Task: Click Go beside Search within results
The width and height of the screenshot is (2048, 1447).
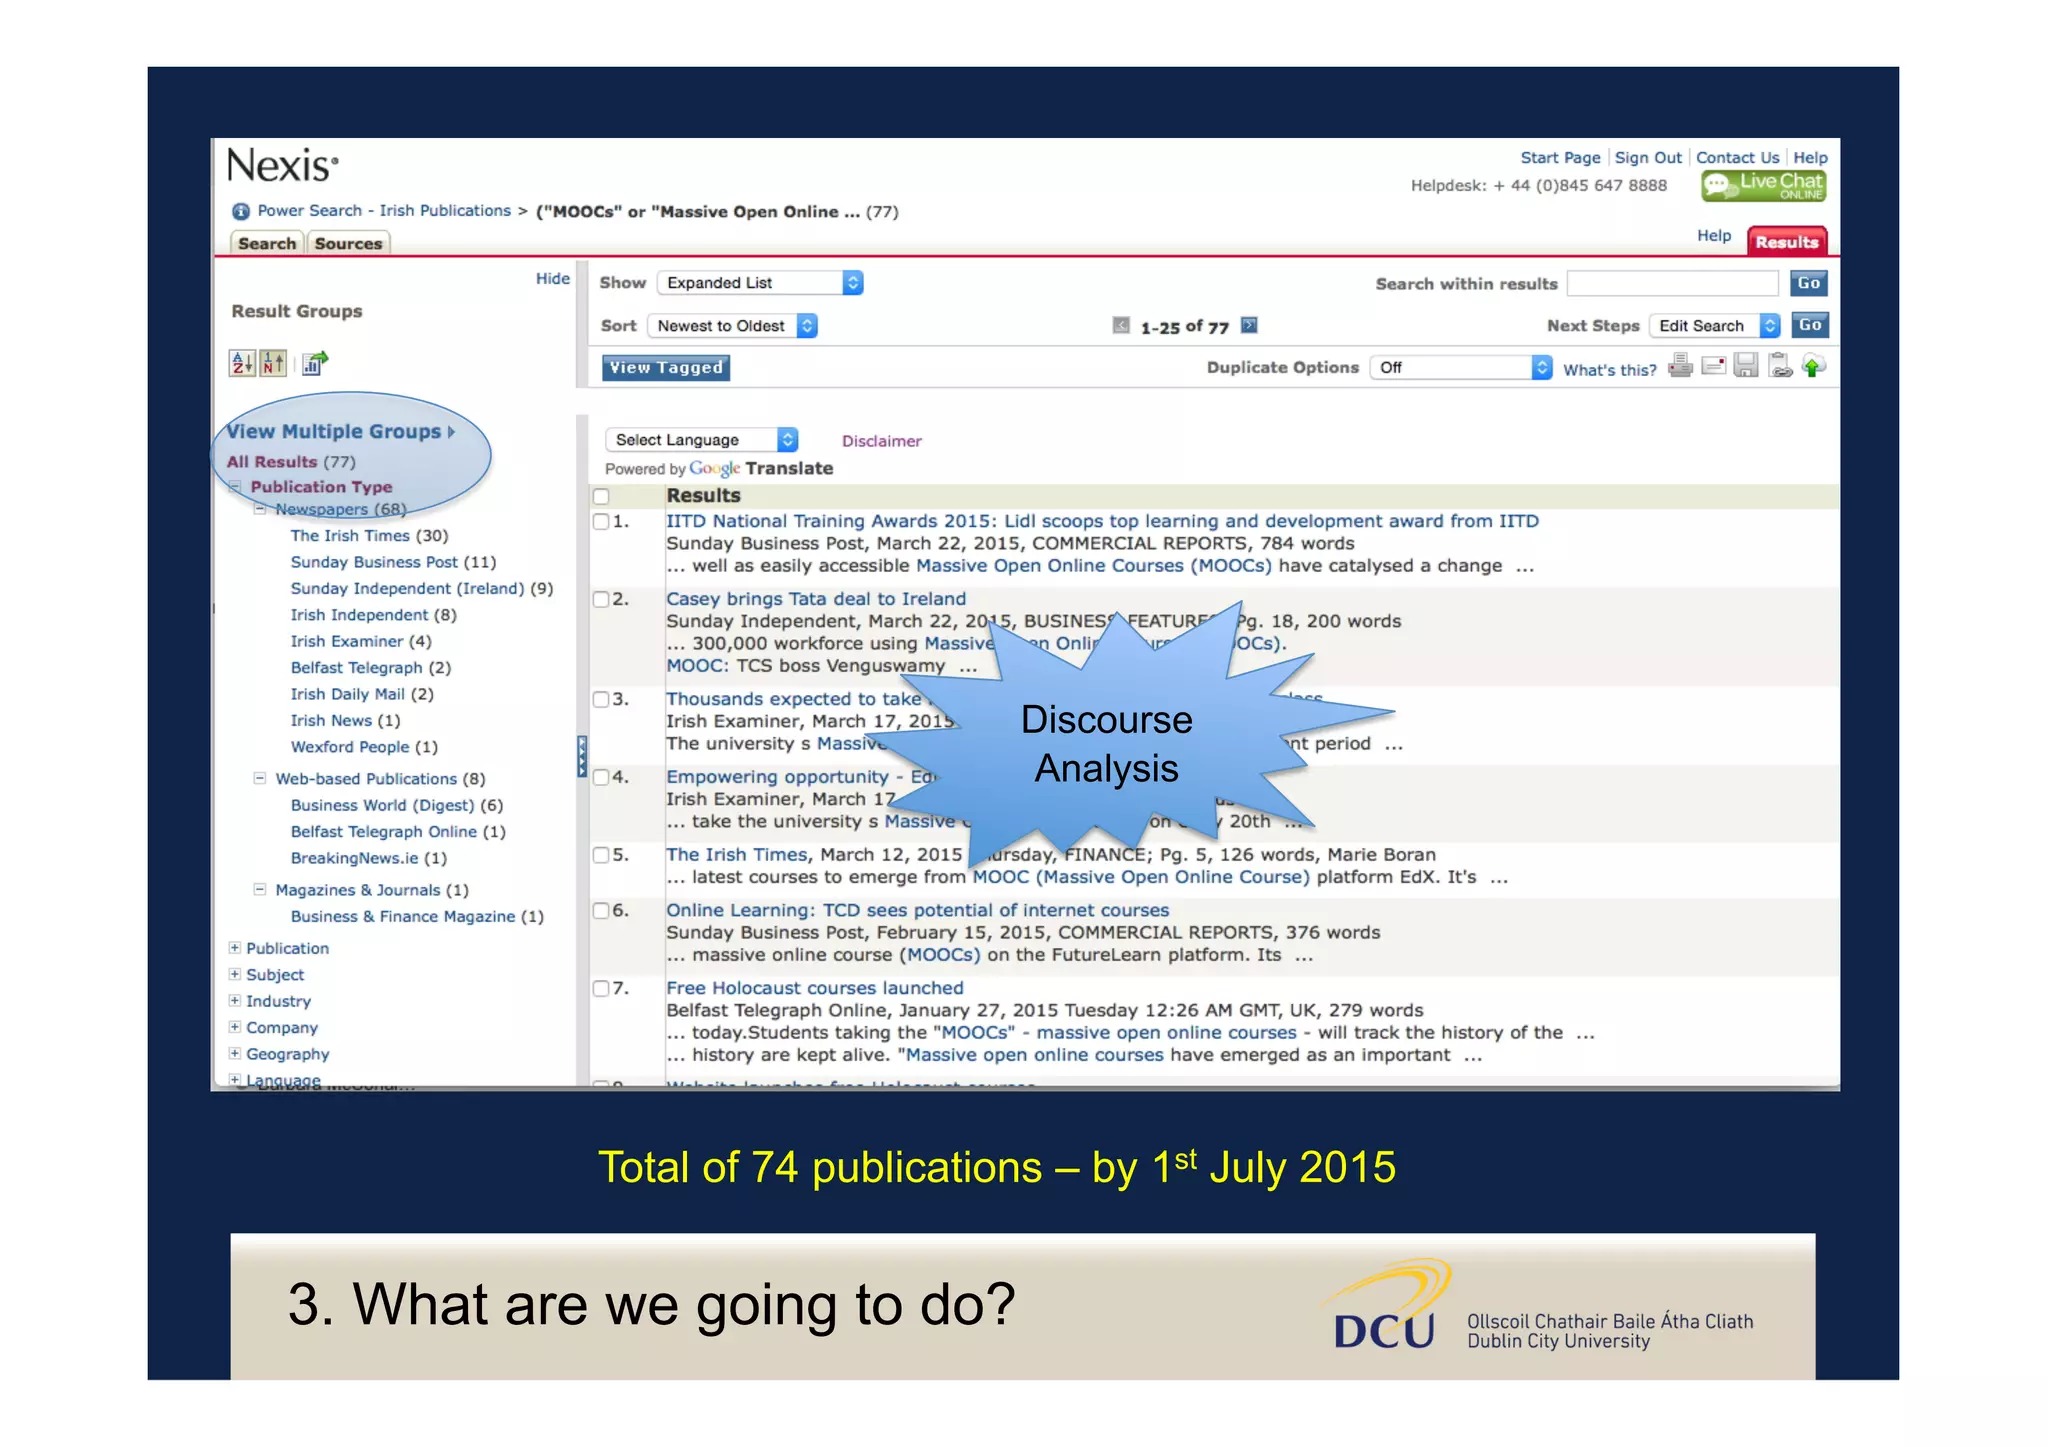Action: tap(1809, 284)
